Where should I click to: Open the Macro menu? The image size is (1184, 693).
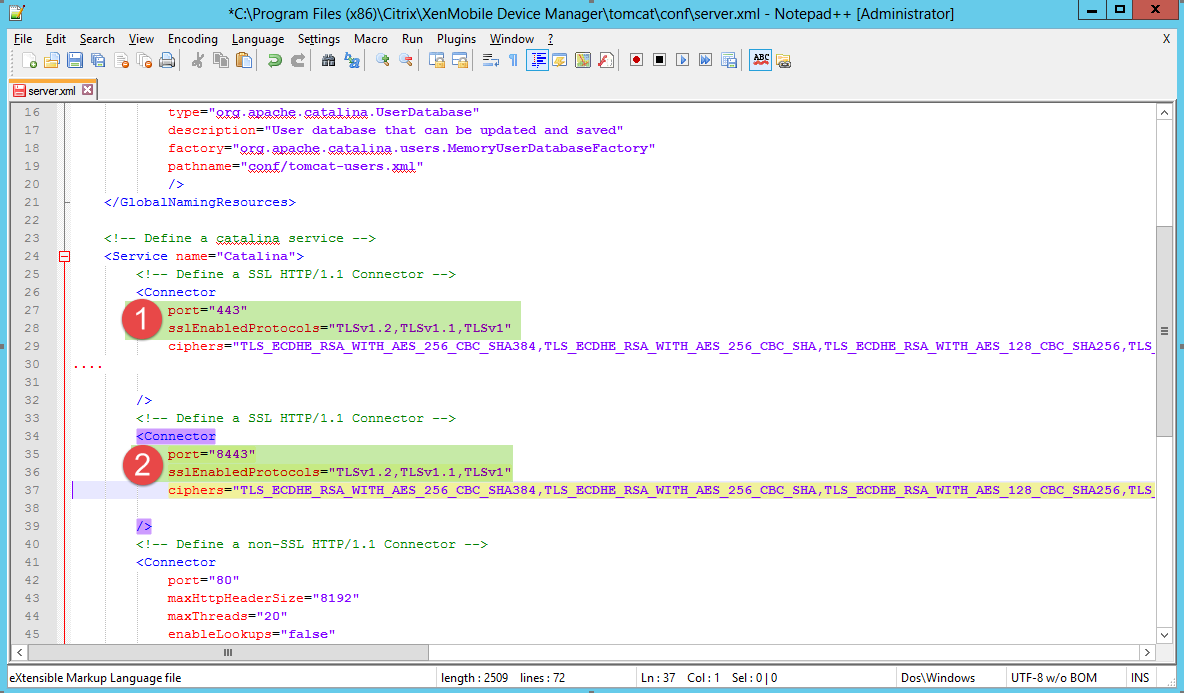[371, 39]
